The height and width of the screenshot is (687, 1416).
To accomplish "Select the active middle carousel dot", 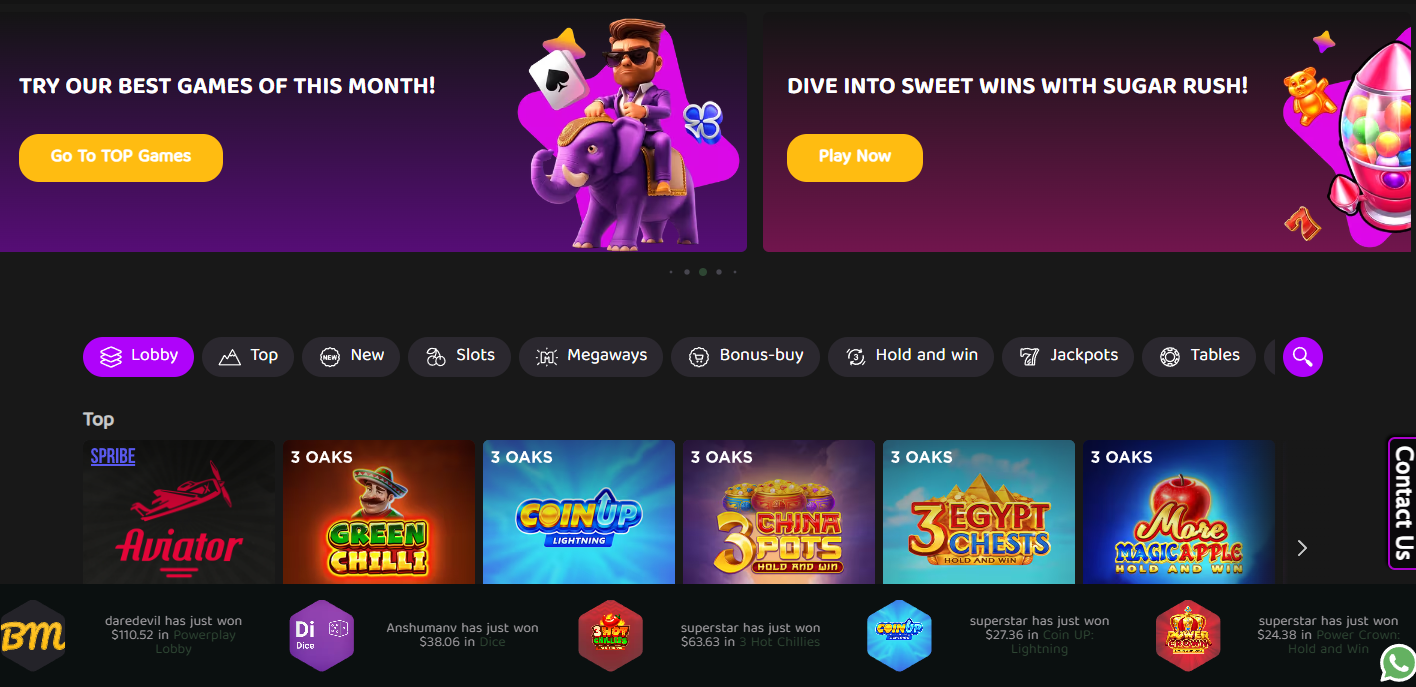I will click(x=703, y=272).
